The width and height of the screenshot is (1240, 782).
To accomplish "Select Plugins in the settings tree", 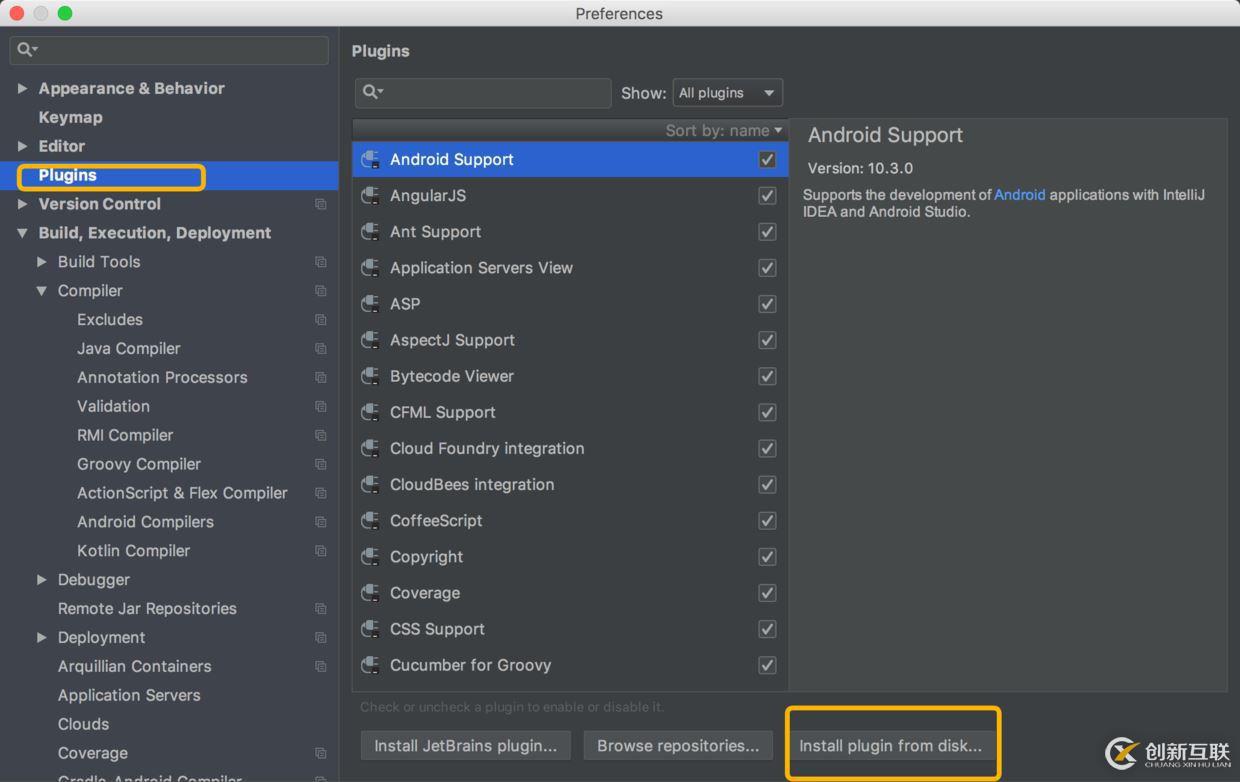I will (68, 175).
